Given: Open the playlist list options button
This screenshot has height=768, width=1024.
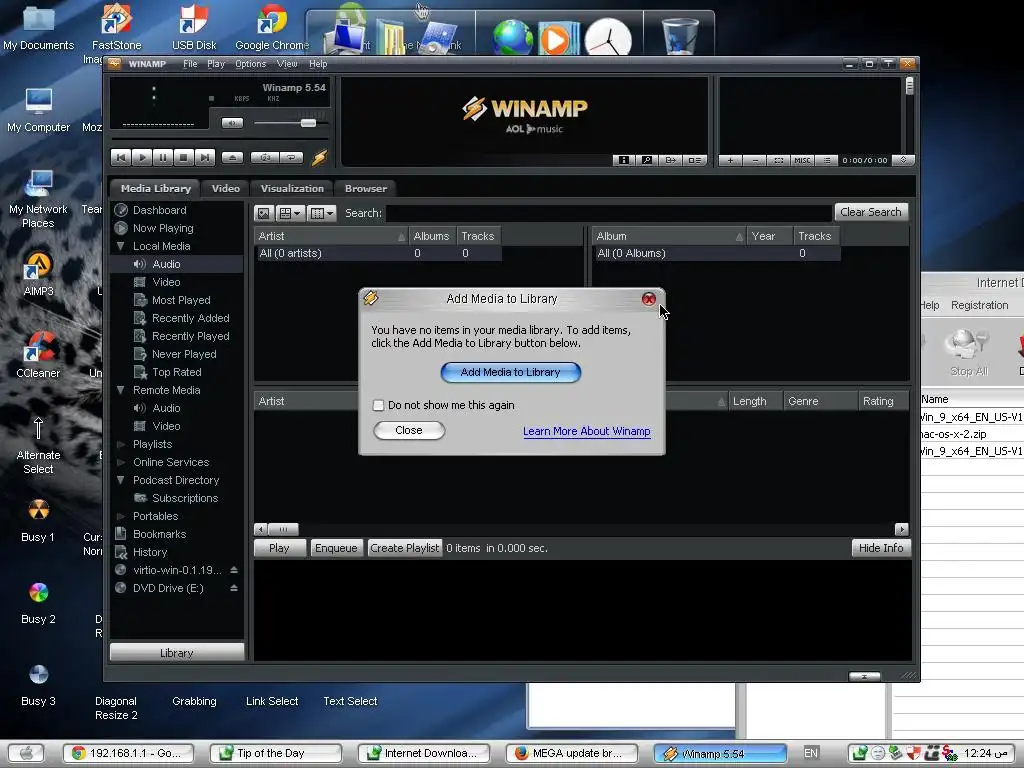Looking at the screenshot, I should [x=827, y=160].
